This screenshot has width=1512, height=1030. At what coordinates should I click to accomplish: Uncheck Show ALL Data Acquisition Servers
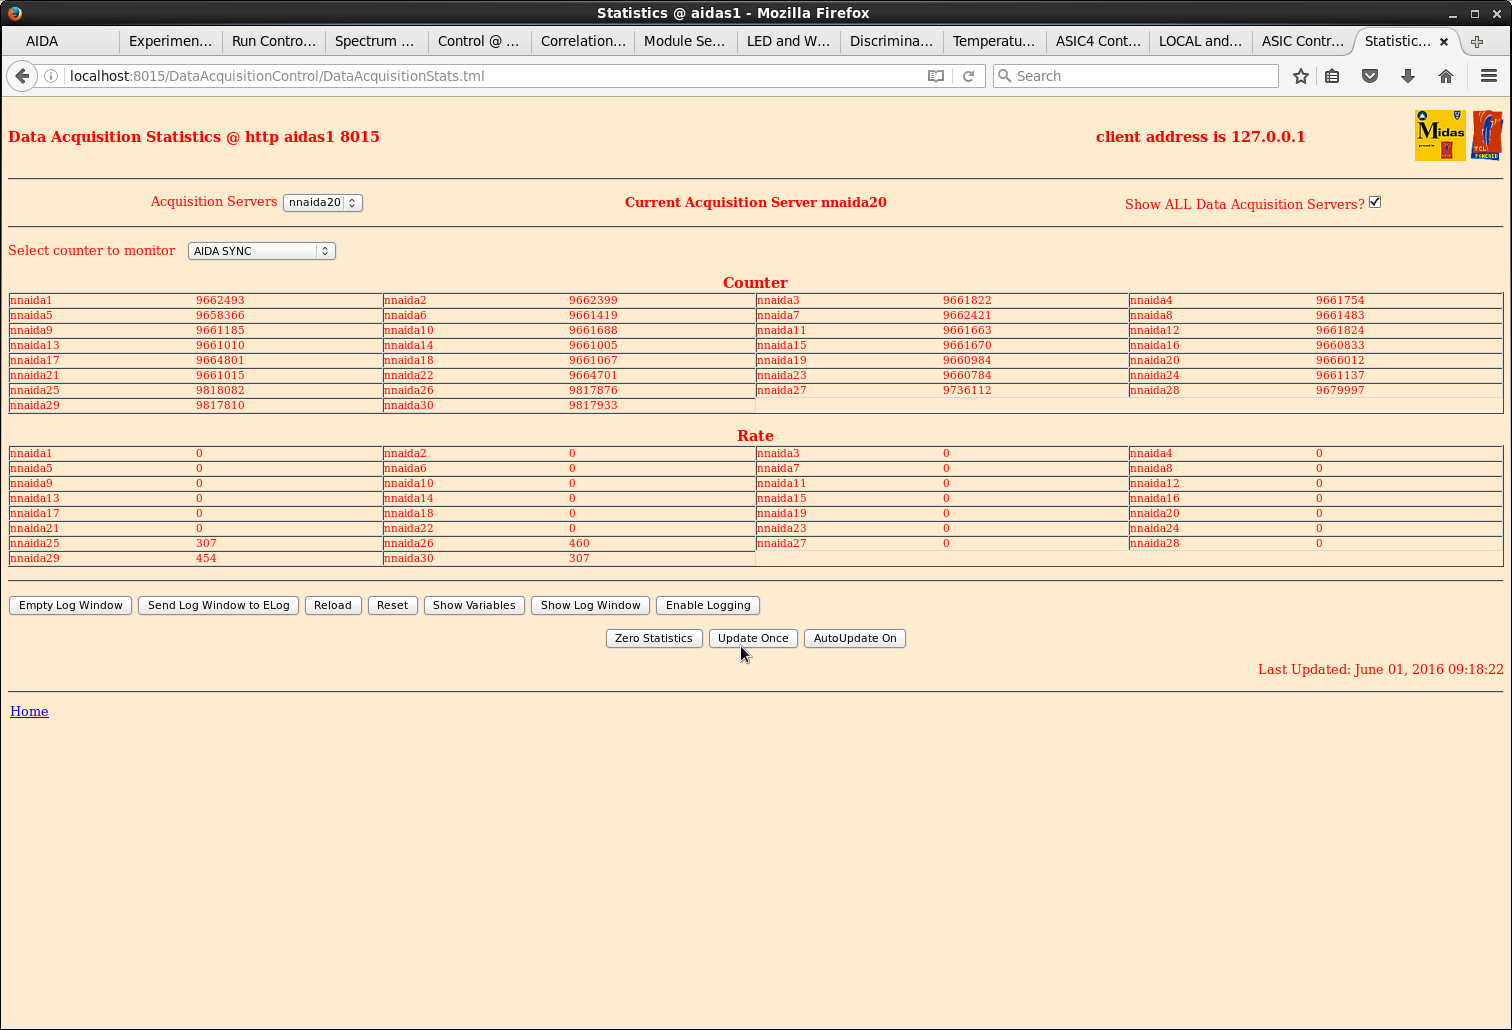[1375, 202]
